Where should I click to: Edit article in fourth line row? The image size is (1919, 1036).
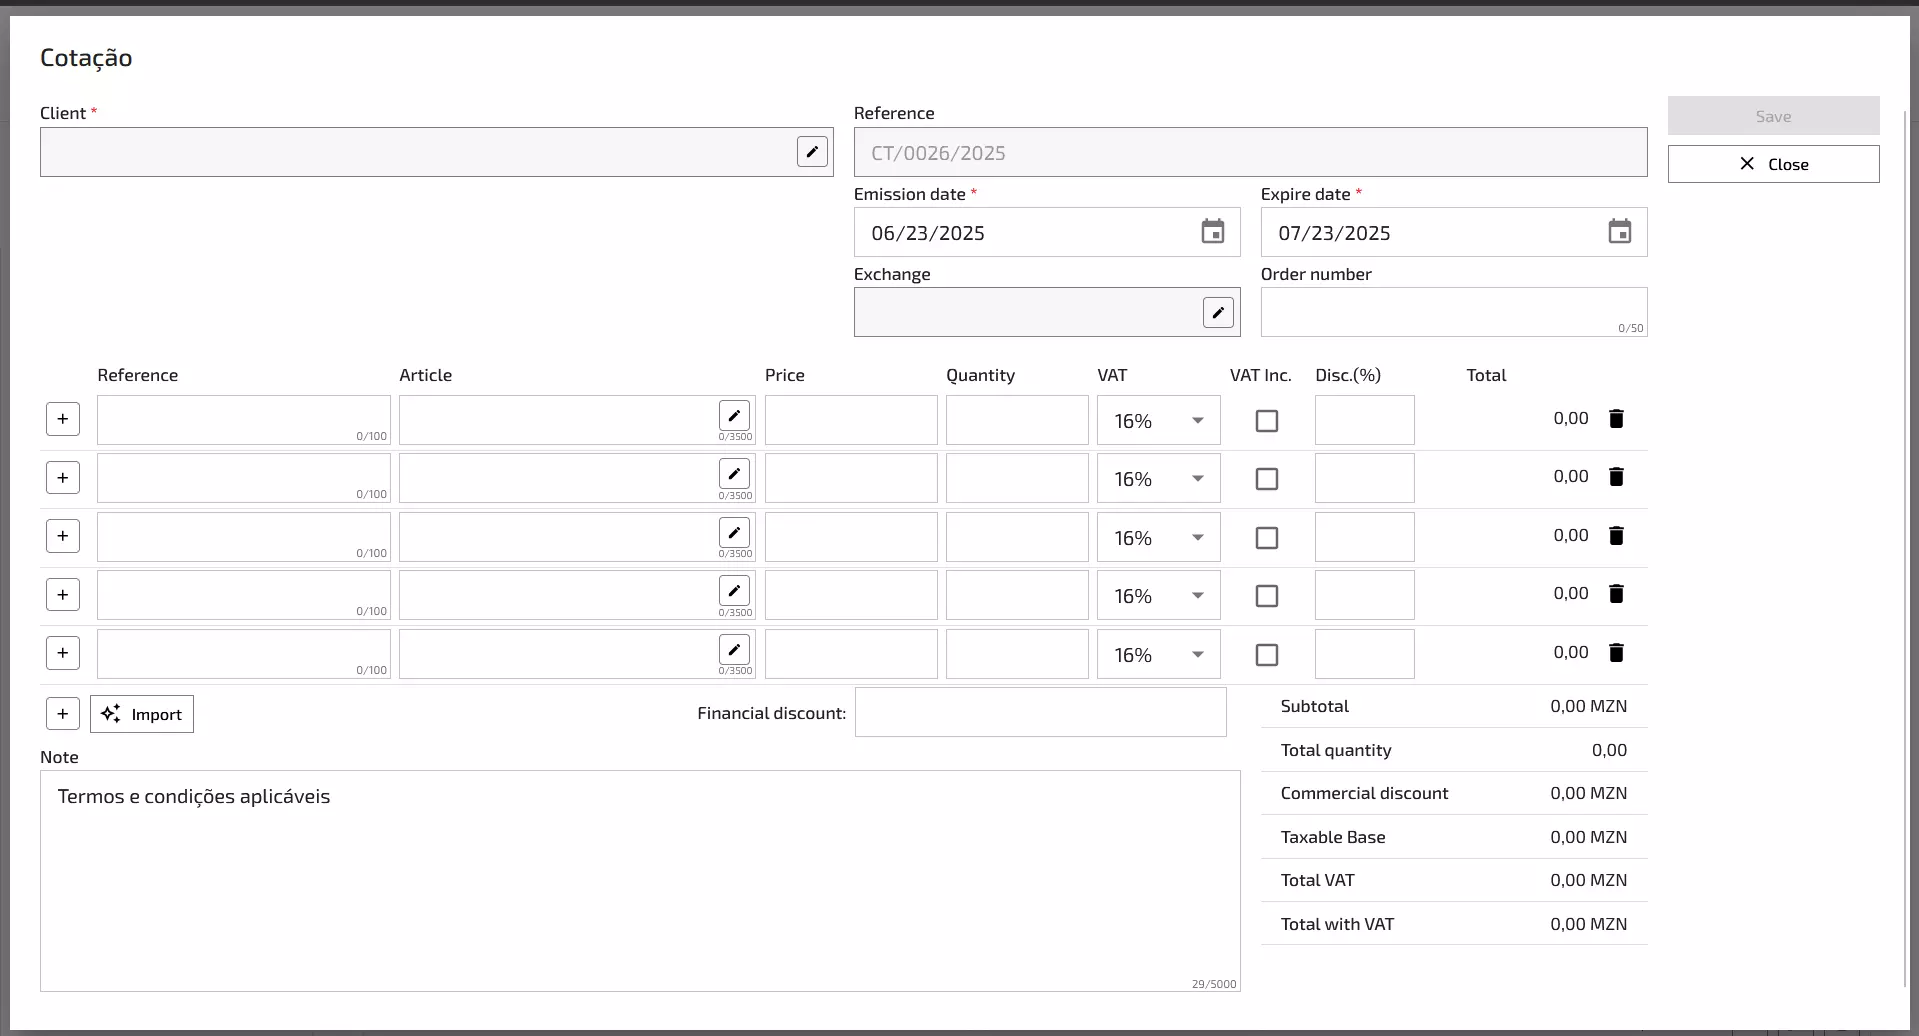coord(734,590)
